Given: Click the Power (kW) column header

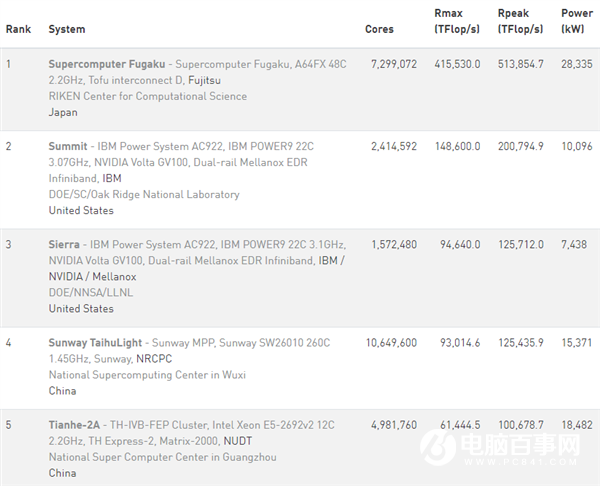Looking at the screenshot, I should [577, 23].
